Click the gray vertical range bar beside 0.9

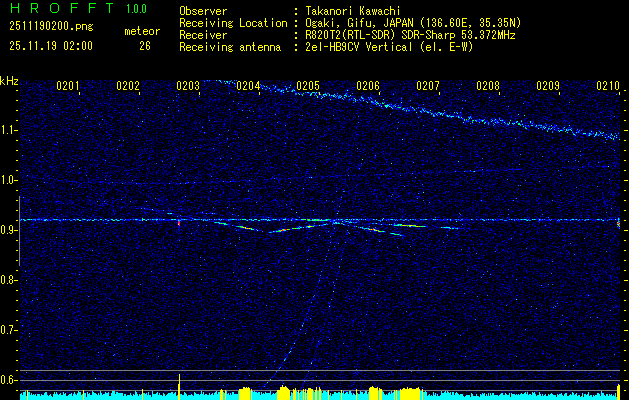coord(19,231)
